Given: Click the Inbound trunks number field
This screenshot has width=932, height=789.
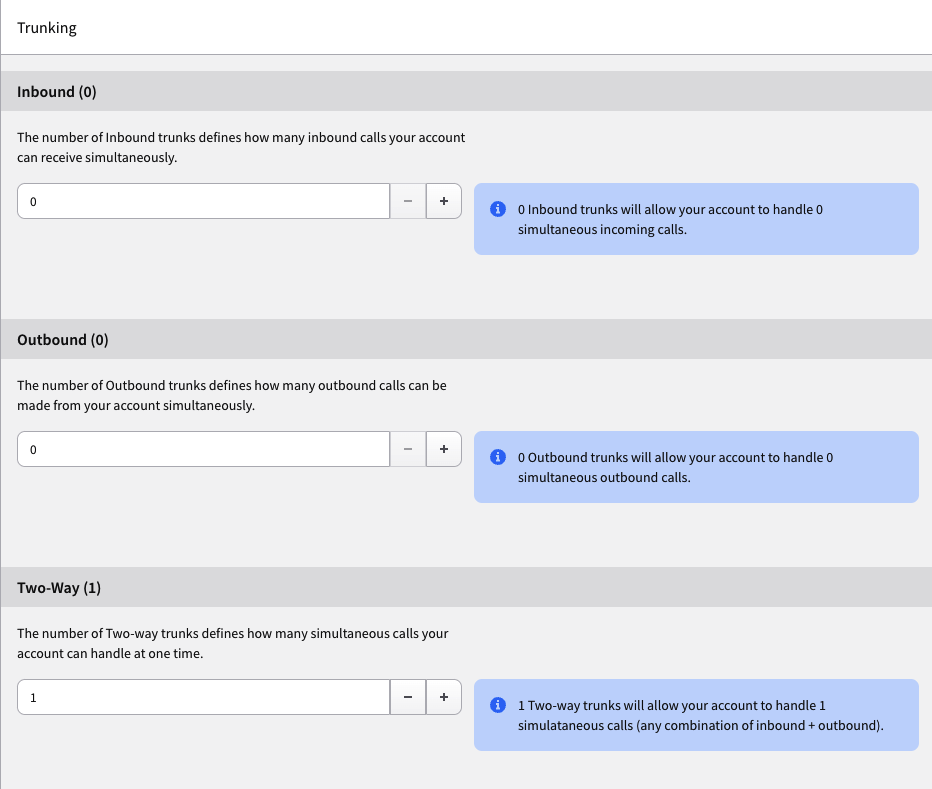Looking at the screenshot, I should [x=203, y=201].
